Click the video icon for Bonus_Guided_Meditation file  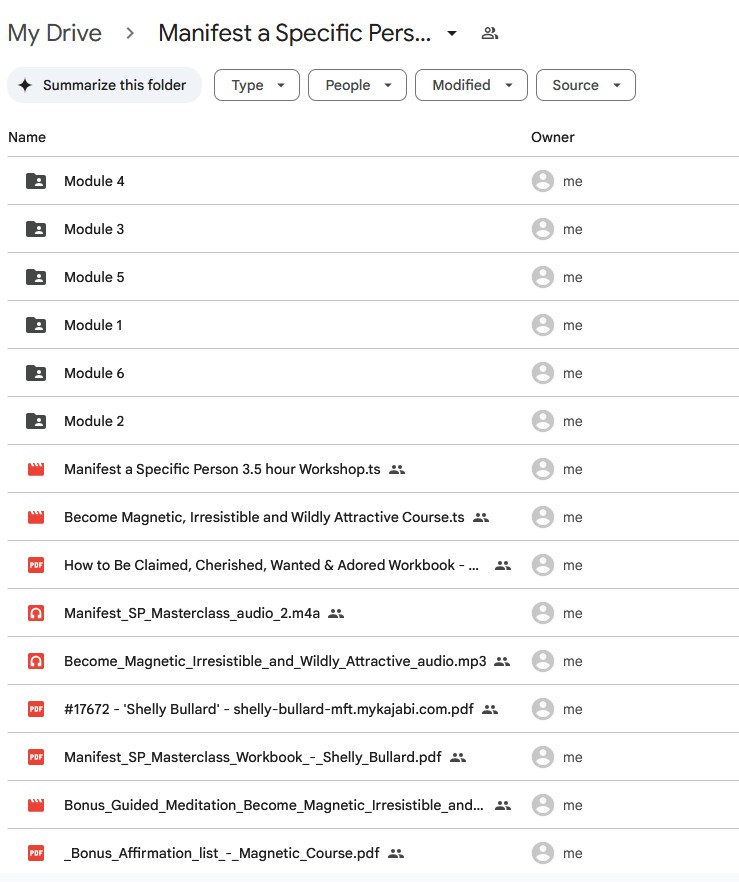point(36,805)
